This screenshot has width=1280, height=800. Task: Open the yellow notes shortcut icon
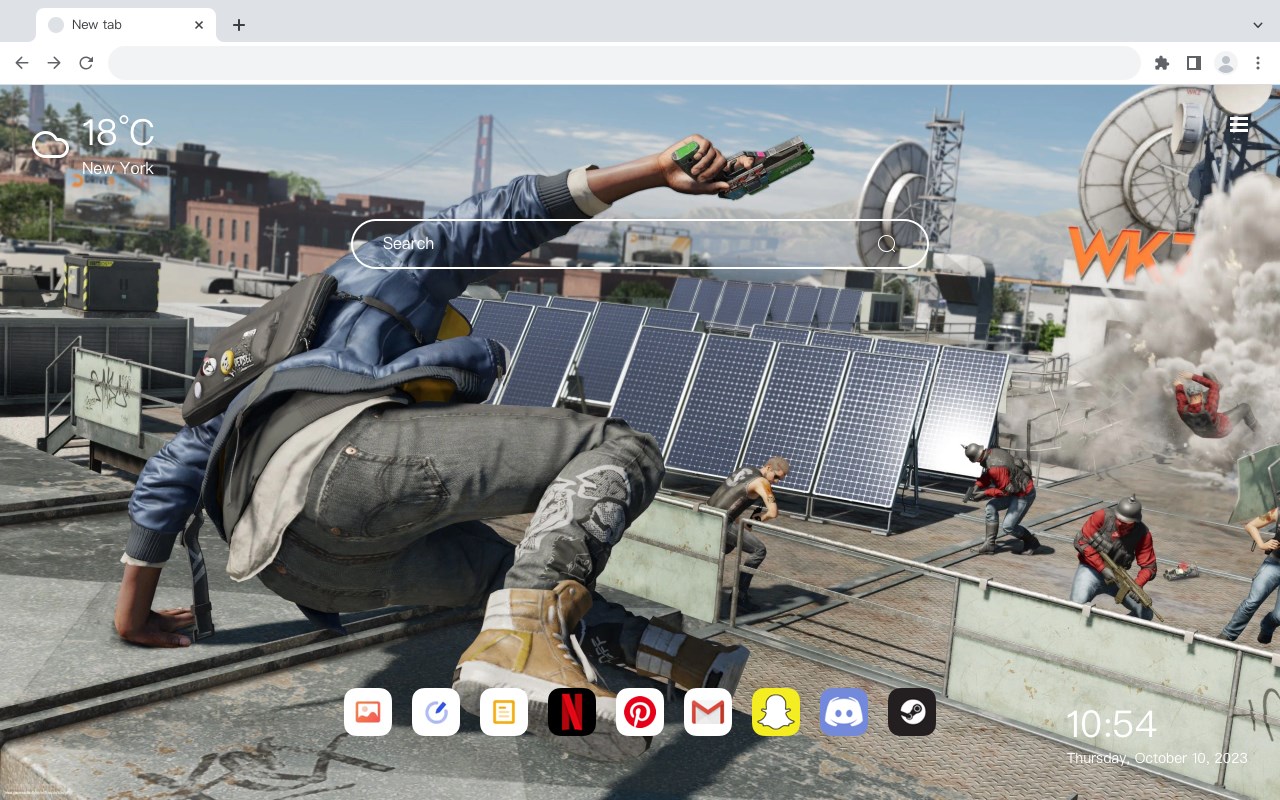coord(504,712)
